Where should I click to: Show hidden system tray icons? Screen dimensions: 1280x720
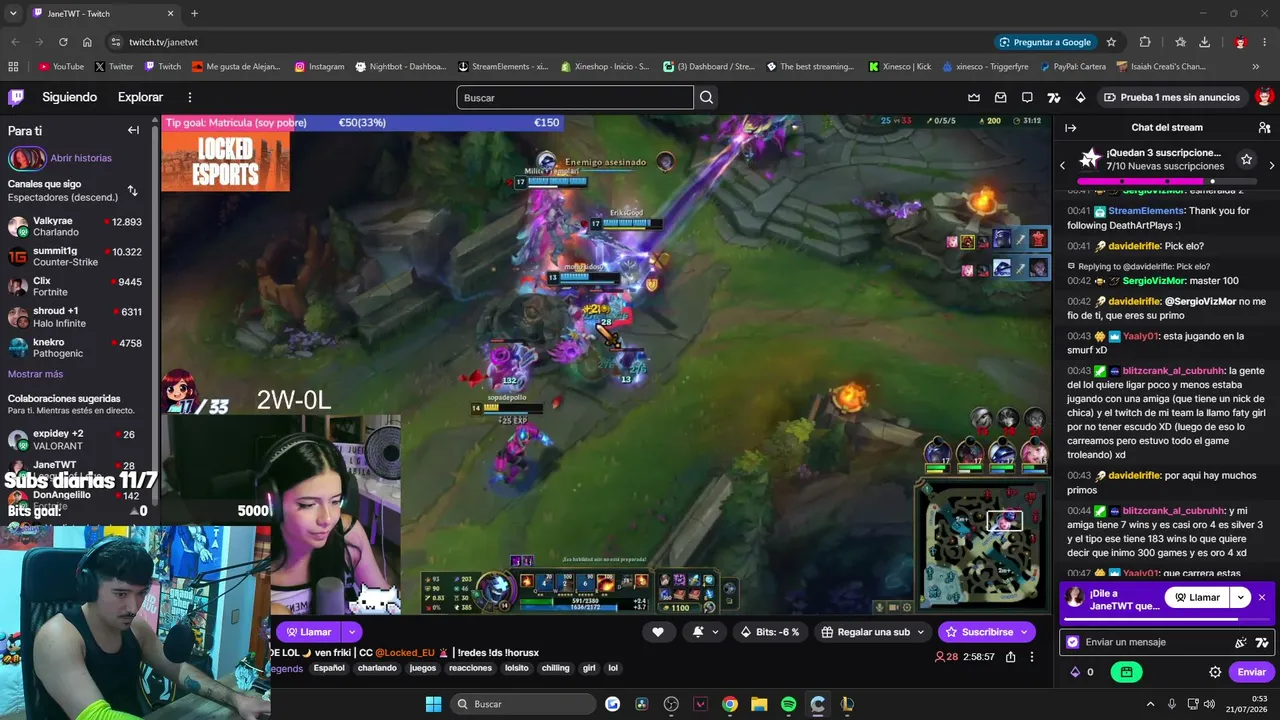(x=1150, y=704)
